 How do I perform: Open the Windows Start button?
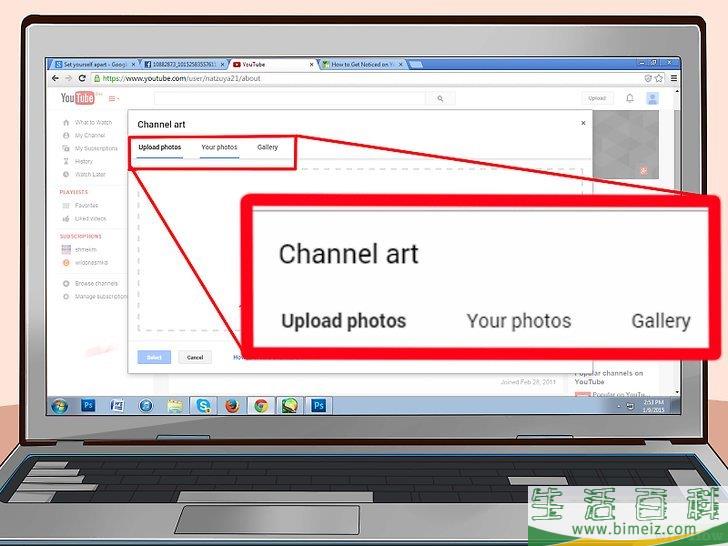[59, 406]
